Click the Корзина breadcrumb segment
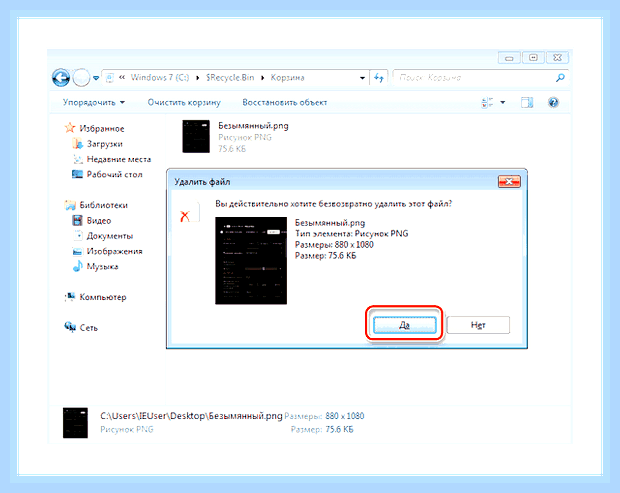This screenshot has height=493, width=620. (287, 77)
